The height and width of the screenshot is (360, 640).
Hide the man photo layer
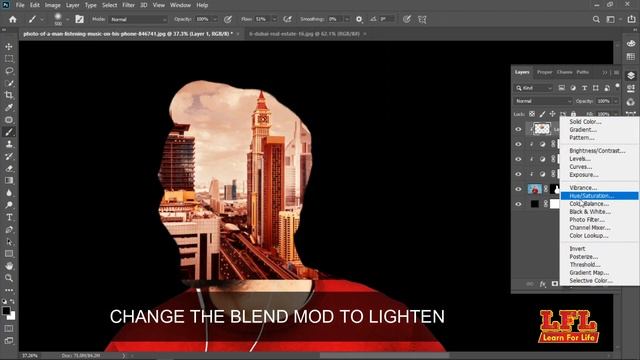pos(518,189)
